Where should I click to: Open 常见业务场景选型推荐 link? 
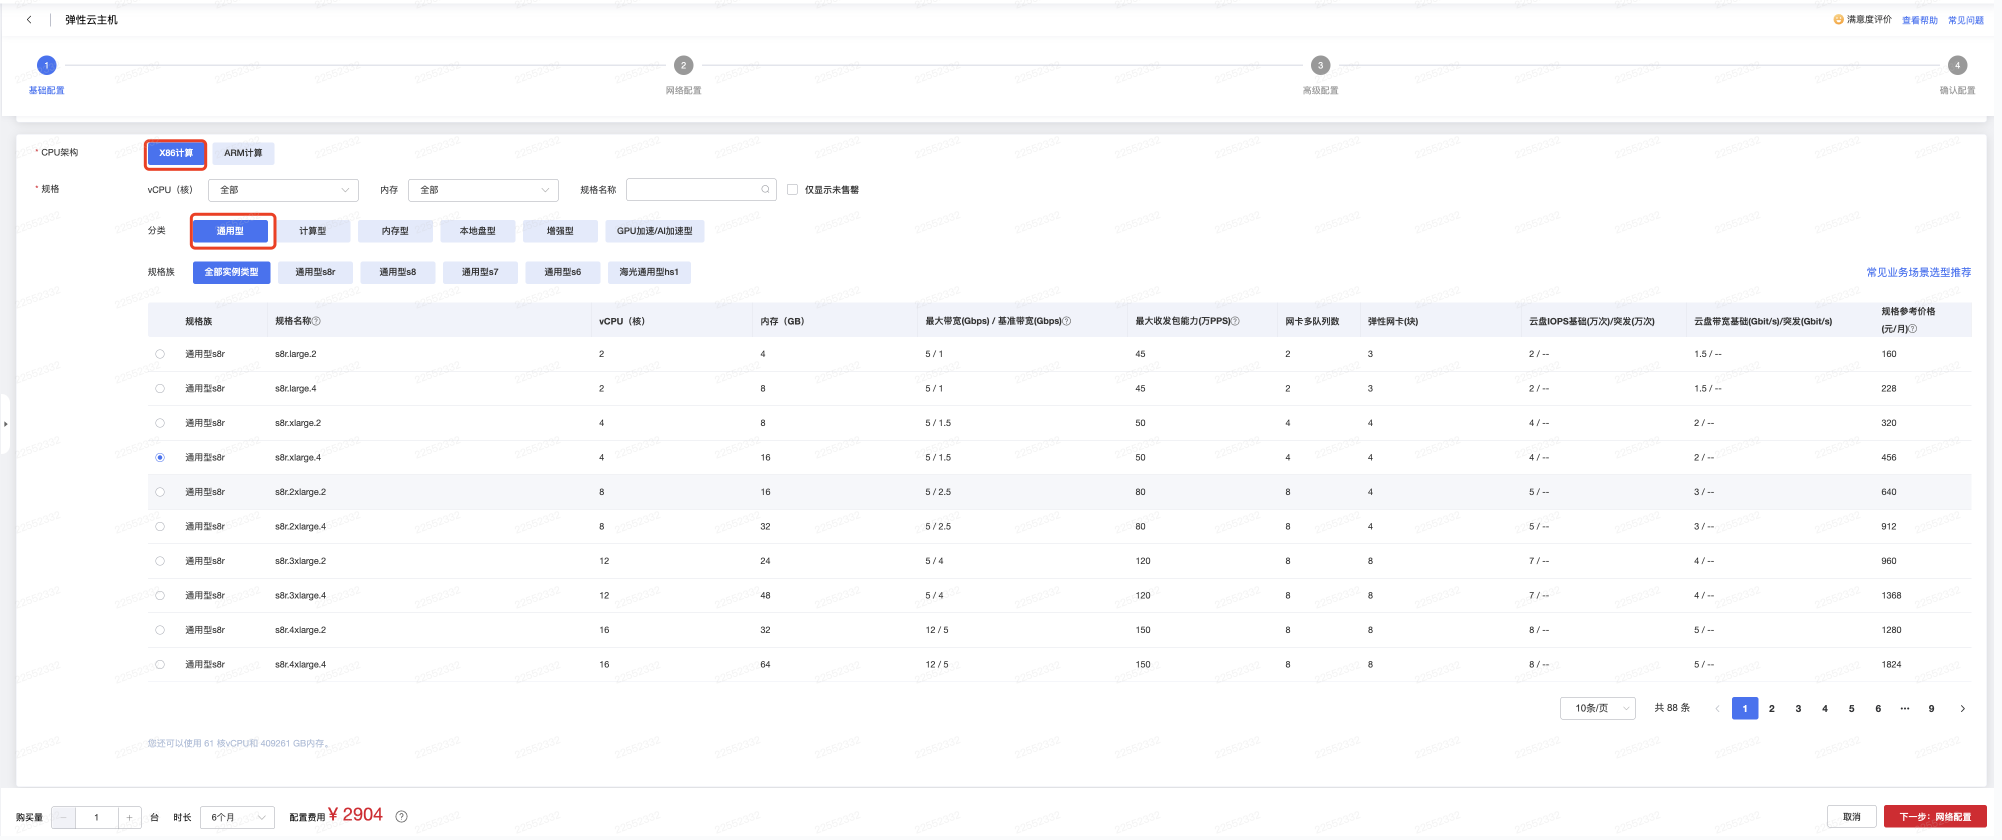coord(1919,272)
